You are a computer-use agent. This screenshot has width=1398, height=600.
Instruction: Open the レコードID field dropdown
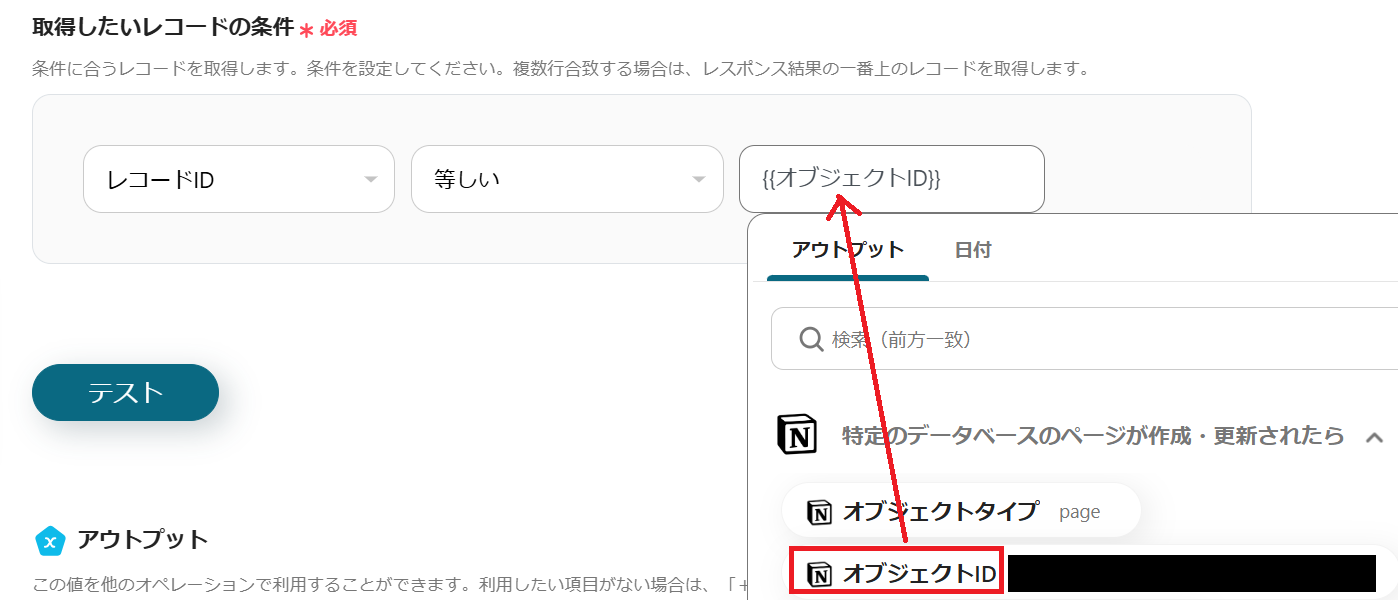point(238,179)
